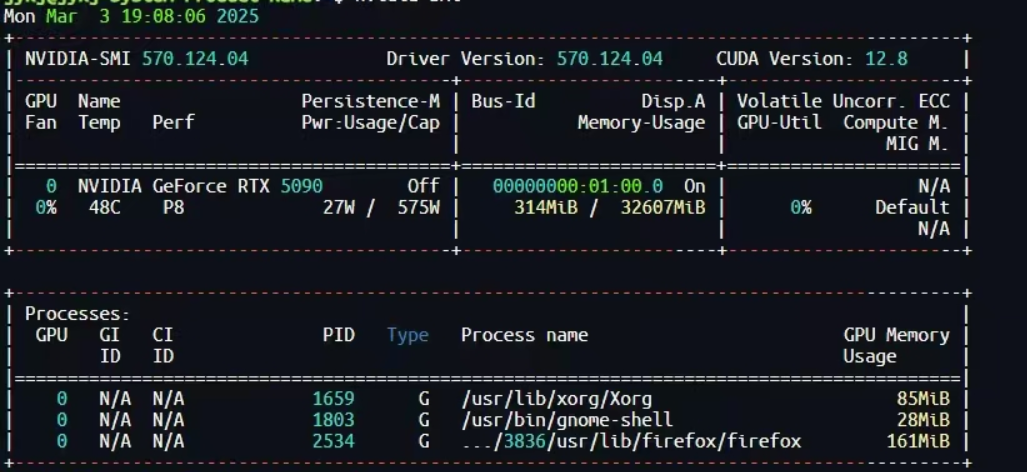Click the Process name column header
The height and width of the screenshot is (472, 1027).
coord(525,335)
